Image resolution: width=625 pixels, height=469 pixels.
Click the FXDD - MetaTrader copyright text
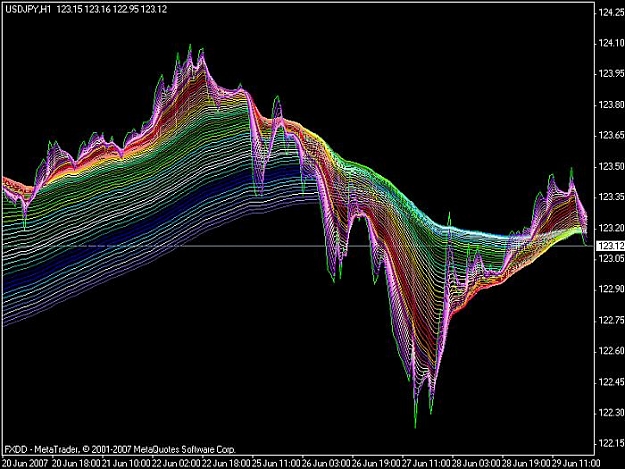point(120,449)
